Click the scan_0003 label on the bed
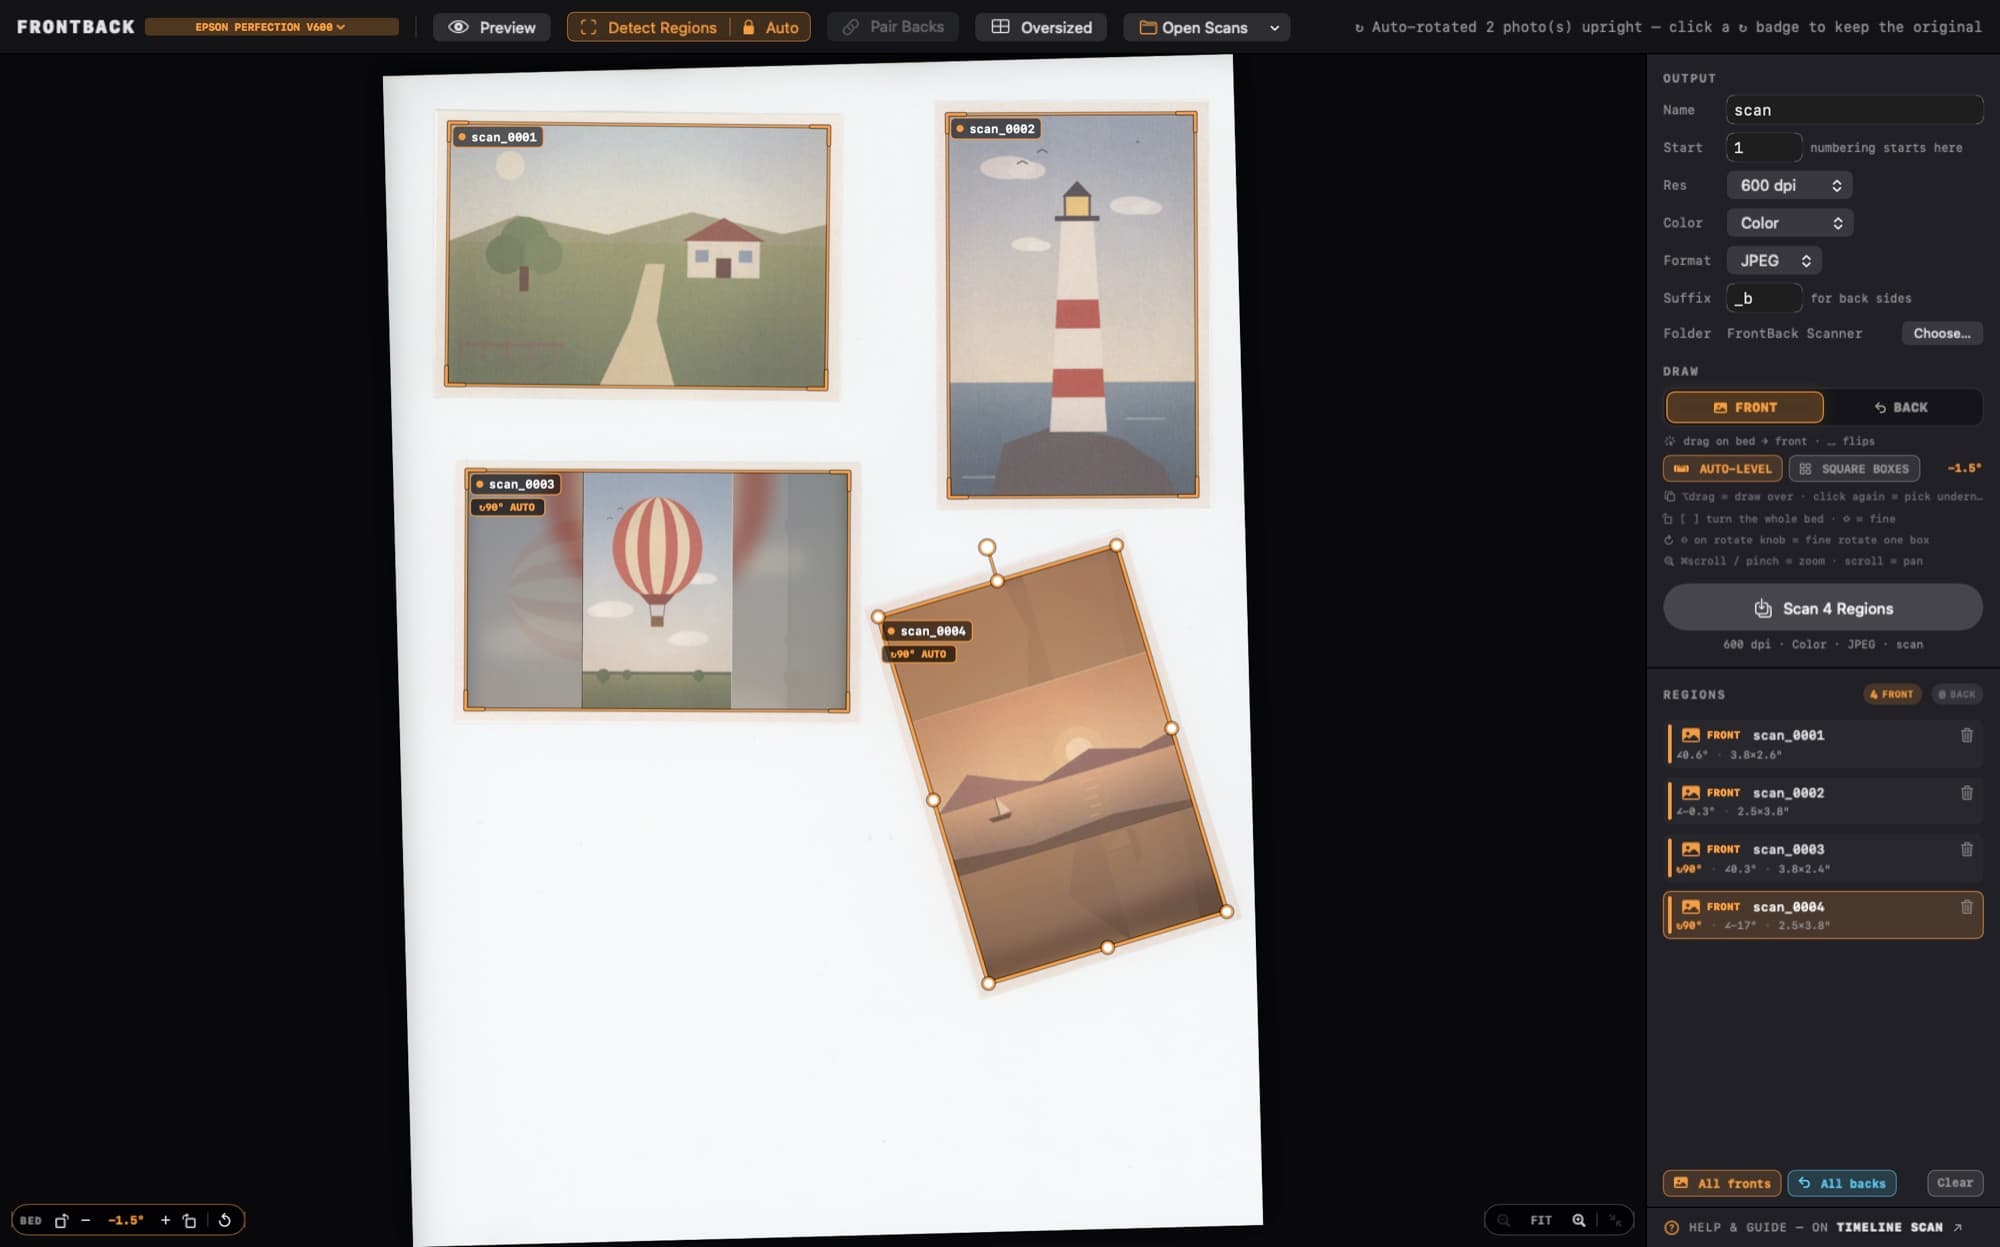 click(x=516, y=484)
